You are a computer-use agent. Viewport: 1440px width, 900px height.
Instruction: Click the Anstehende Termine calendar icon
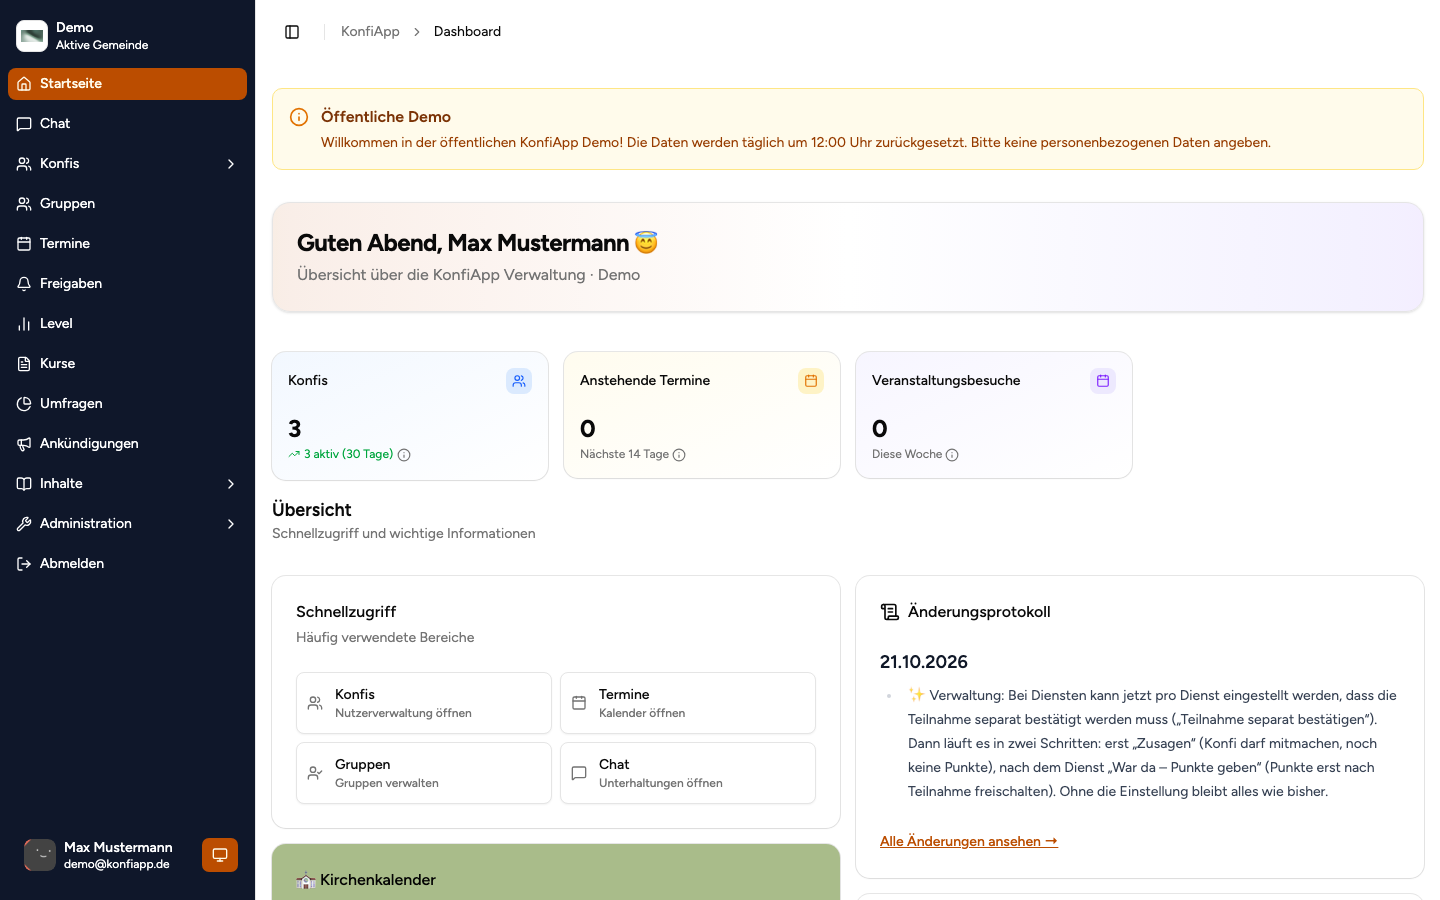point(811,381)
